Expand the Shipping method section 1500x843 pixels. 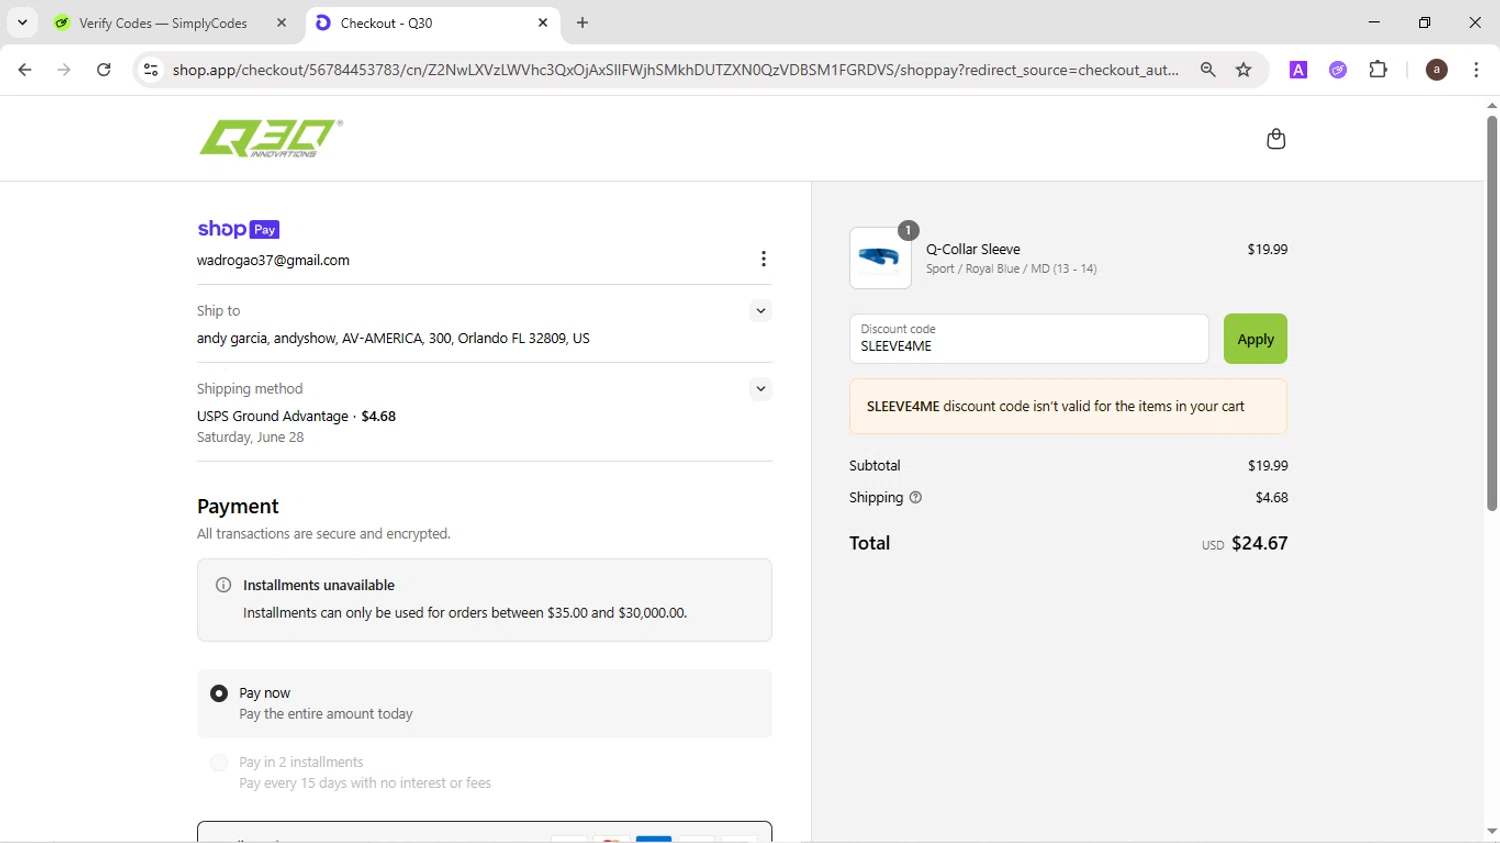coord(761,389)
